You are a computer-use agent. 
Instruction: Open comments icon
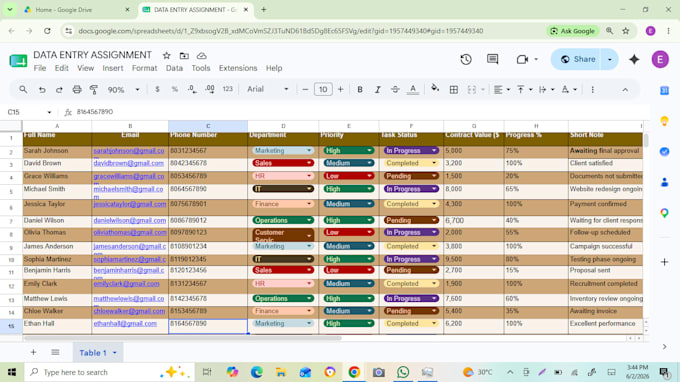tap(492, 59)
